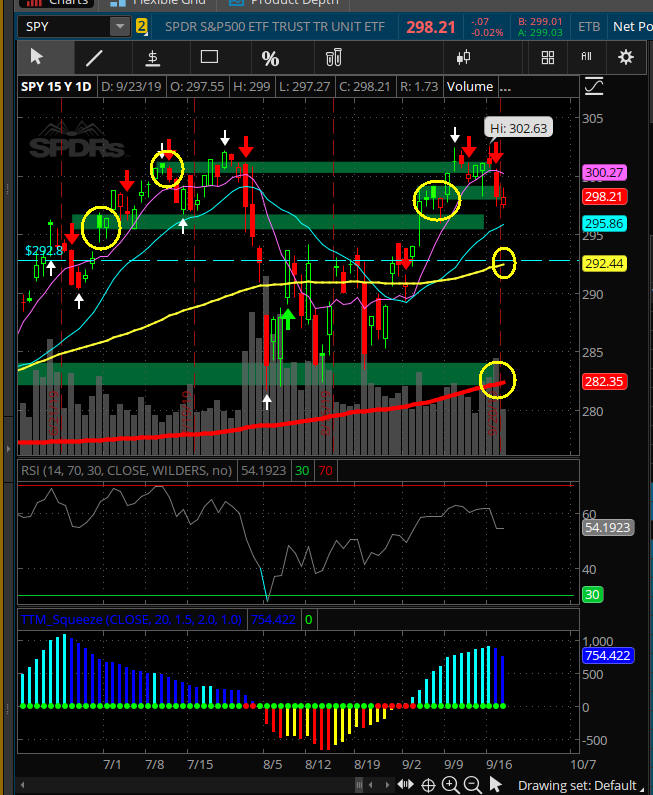This screenshot has width=653, height=795.
Task: Open the chart grid layout icon
Action: [548, 57]
